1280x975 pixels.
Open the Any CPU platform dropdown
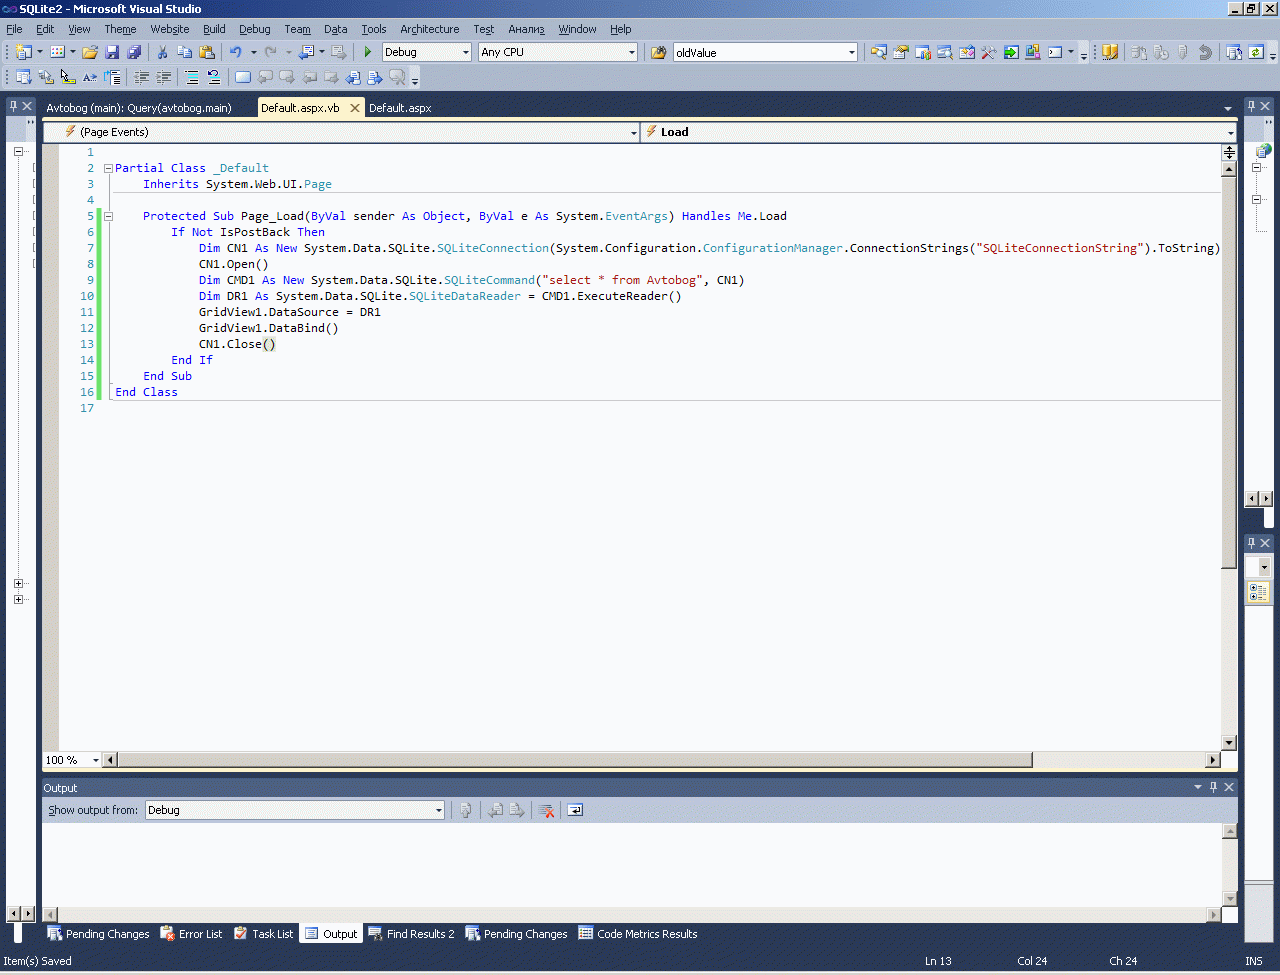(x=558, y=52)
